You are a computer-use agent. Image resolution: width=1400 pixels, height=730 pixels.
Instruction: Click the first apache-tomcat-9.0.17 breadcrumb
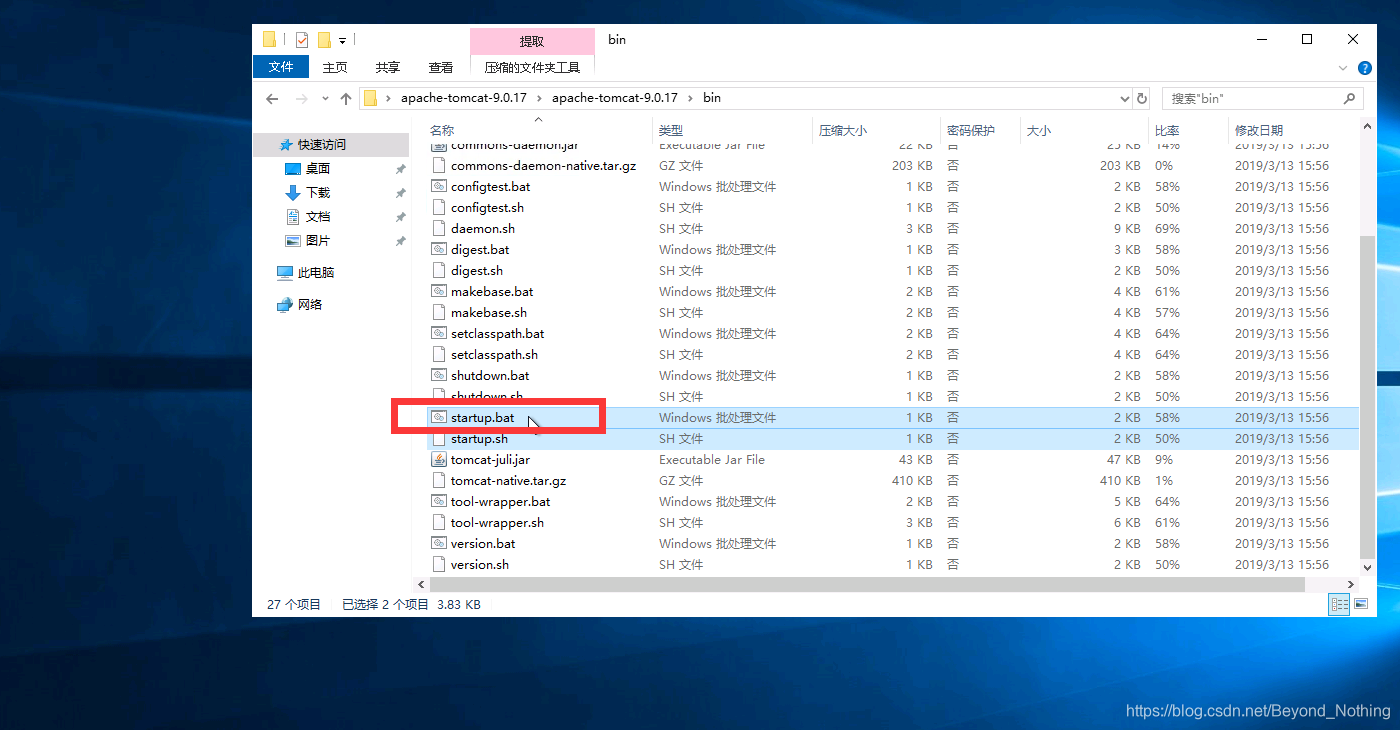tap(464, 98)
